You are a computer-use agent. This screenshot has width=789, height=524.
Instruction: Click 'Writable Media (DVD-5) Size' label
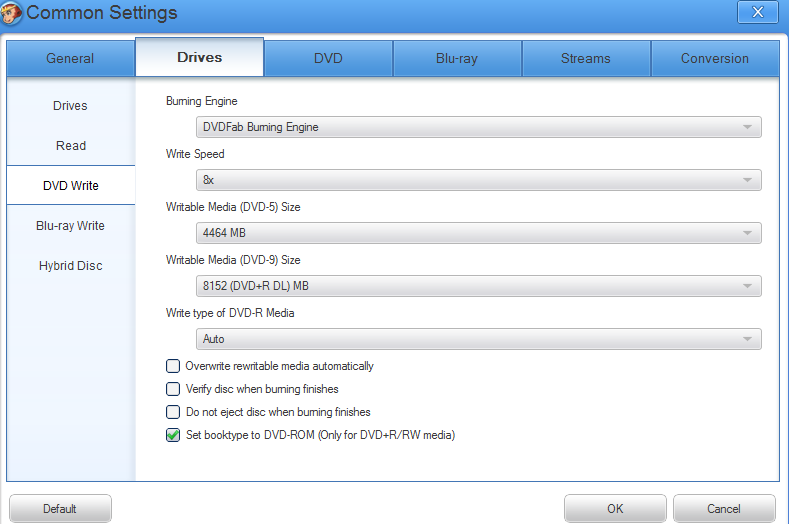(x=233, y=207)
